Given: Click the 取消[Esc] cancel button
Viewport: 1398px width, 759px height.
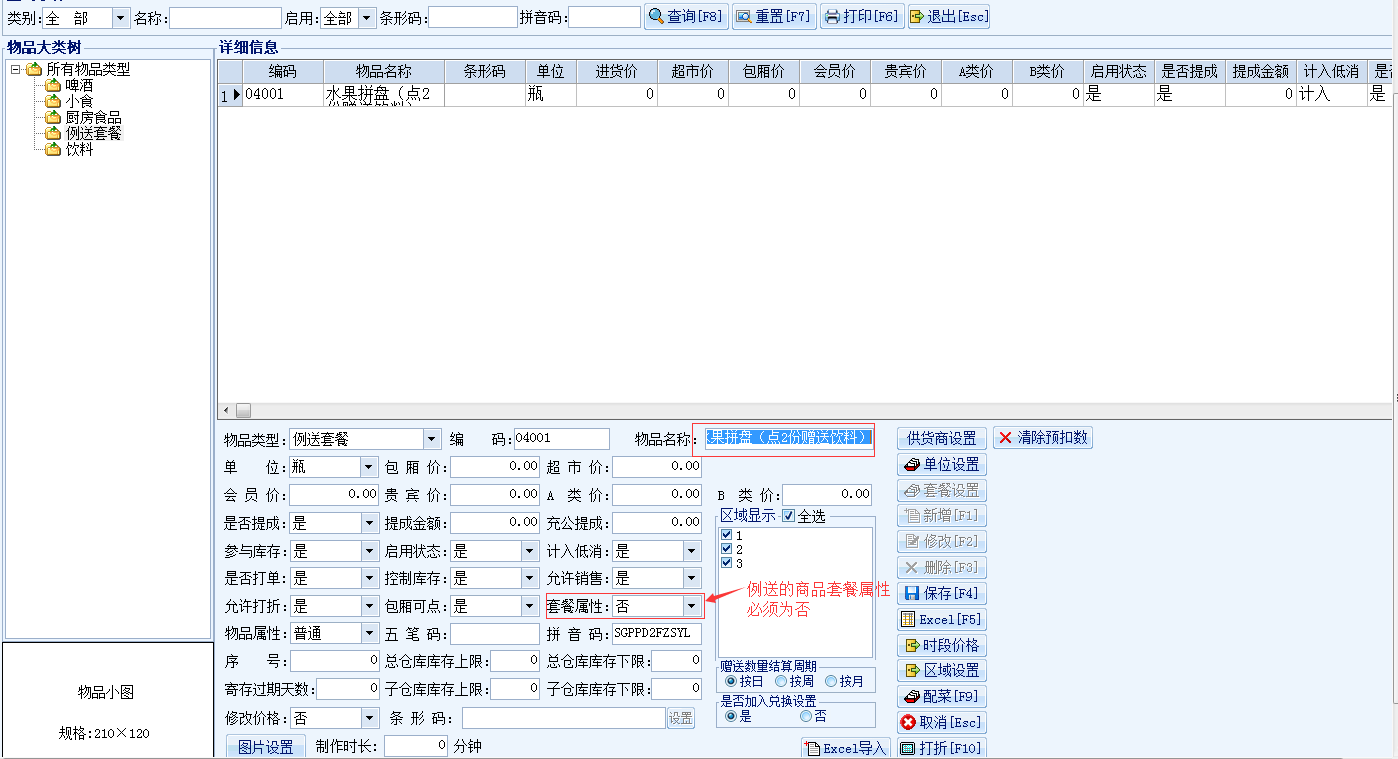Looking at the screenshot, I should click(x=942, y=722).
